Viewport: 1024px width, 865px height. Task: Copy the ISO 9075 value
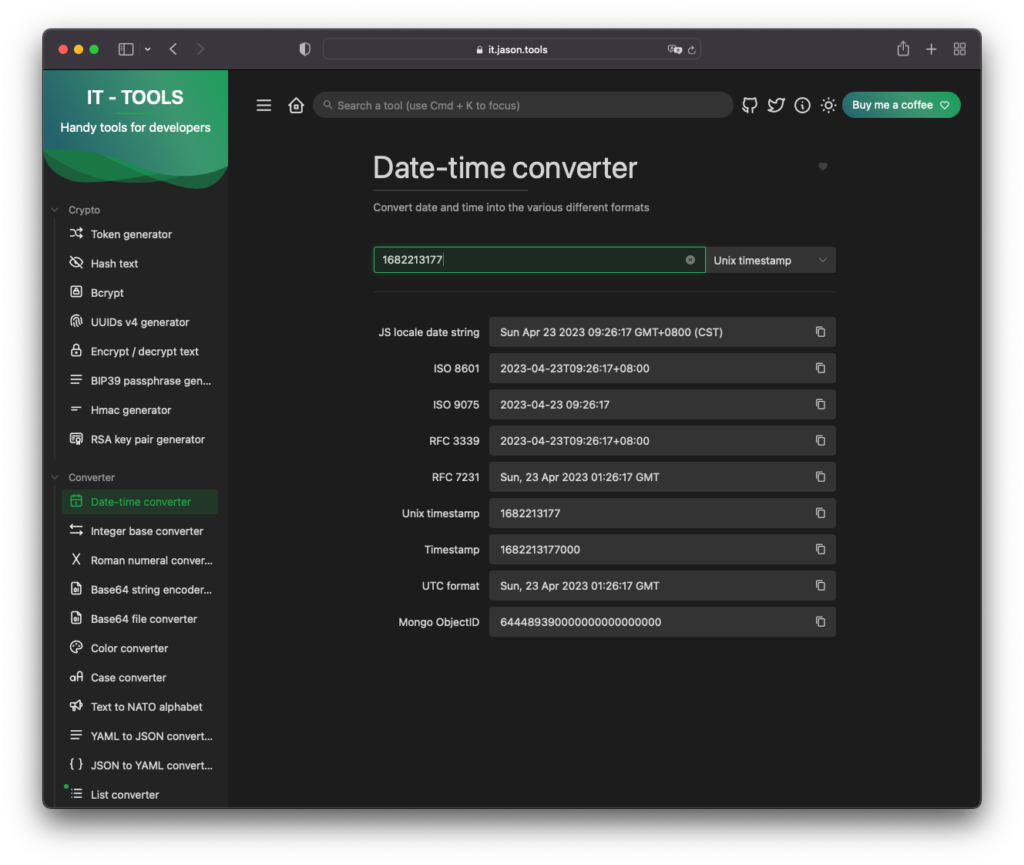(820, 405)
